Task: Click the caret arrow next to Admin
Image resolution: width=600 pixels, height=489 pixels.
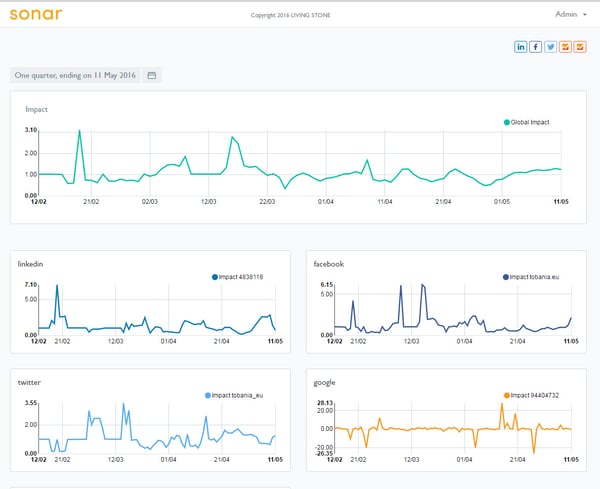Action: (585, 15)
